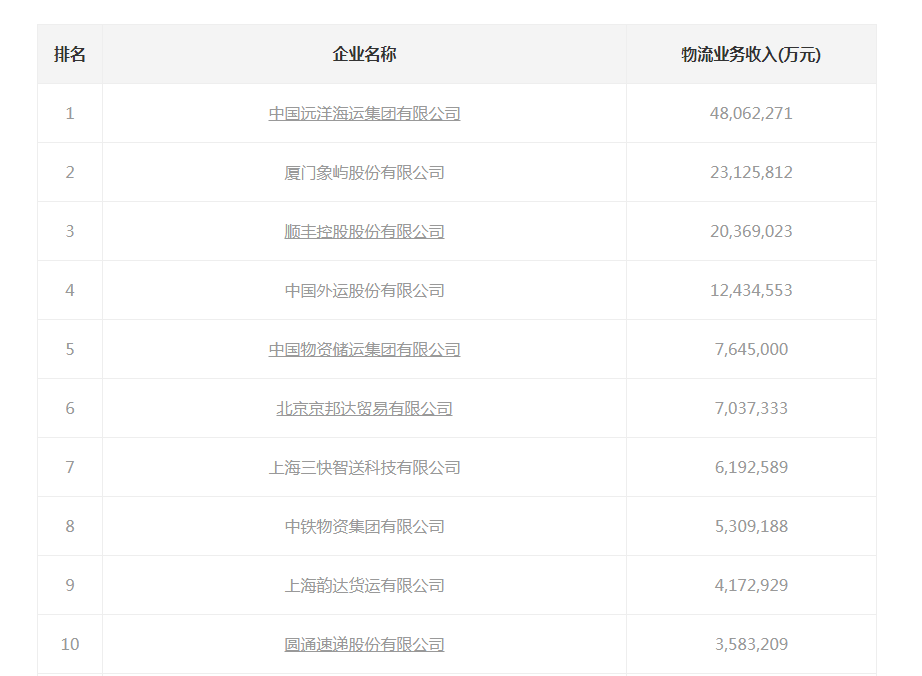Click the 排名 column header
Viewport: 922px width, 676px height.
70,55
